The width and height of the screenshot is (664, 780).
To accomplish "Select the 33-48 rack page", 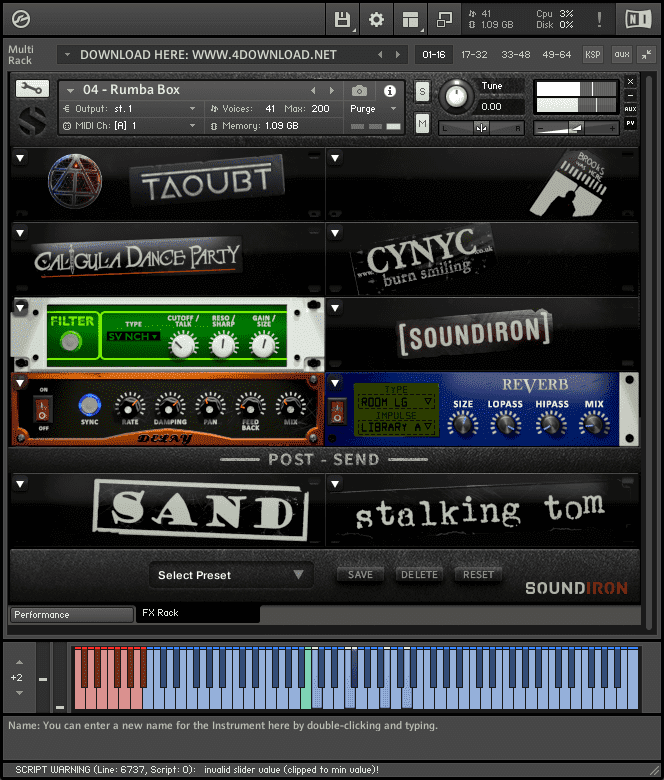I will click(x=516, y=55).
